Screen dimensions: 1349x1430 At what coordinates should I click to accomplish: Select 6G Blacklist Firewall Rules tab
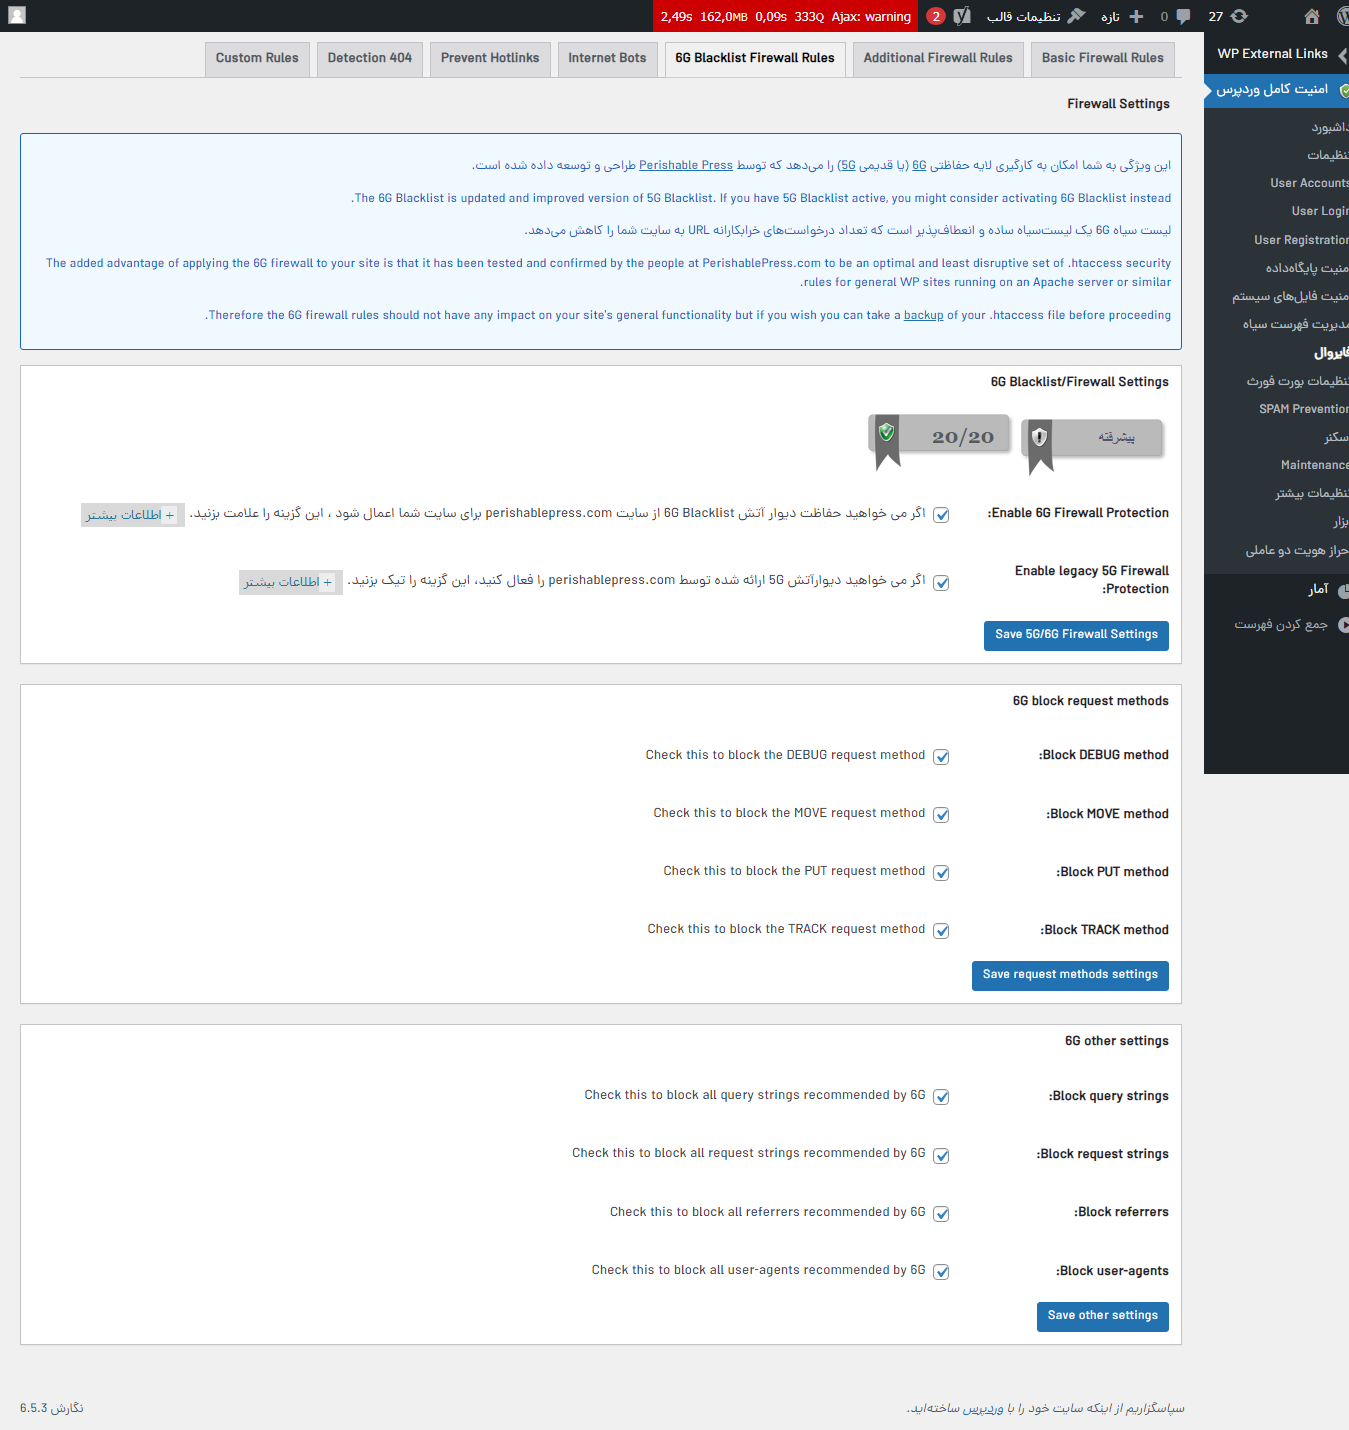[755, 59]
